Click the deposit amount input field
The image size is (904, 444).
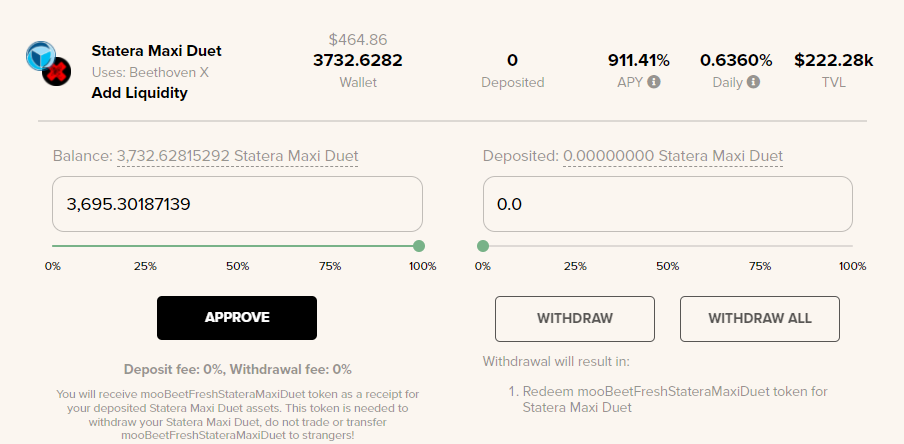237,204
